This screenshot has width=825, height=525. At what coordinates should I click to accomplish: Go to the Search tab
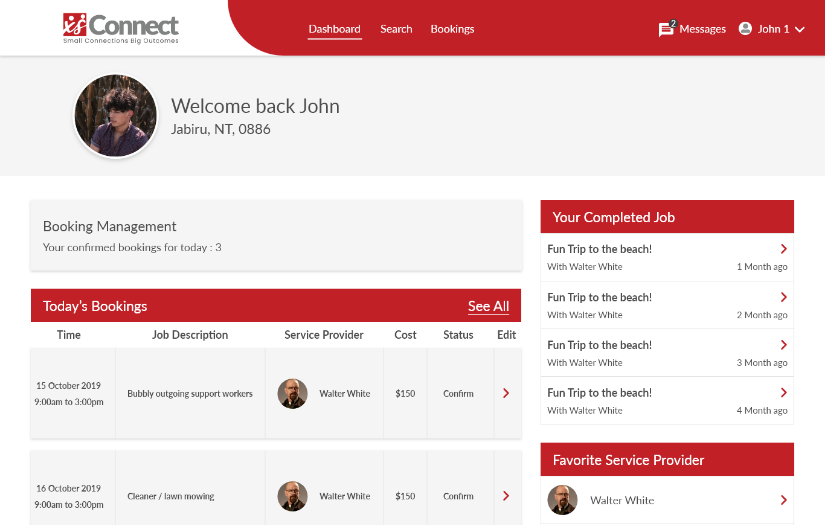(x=396, y=29)
